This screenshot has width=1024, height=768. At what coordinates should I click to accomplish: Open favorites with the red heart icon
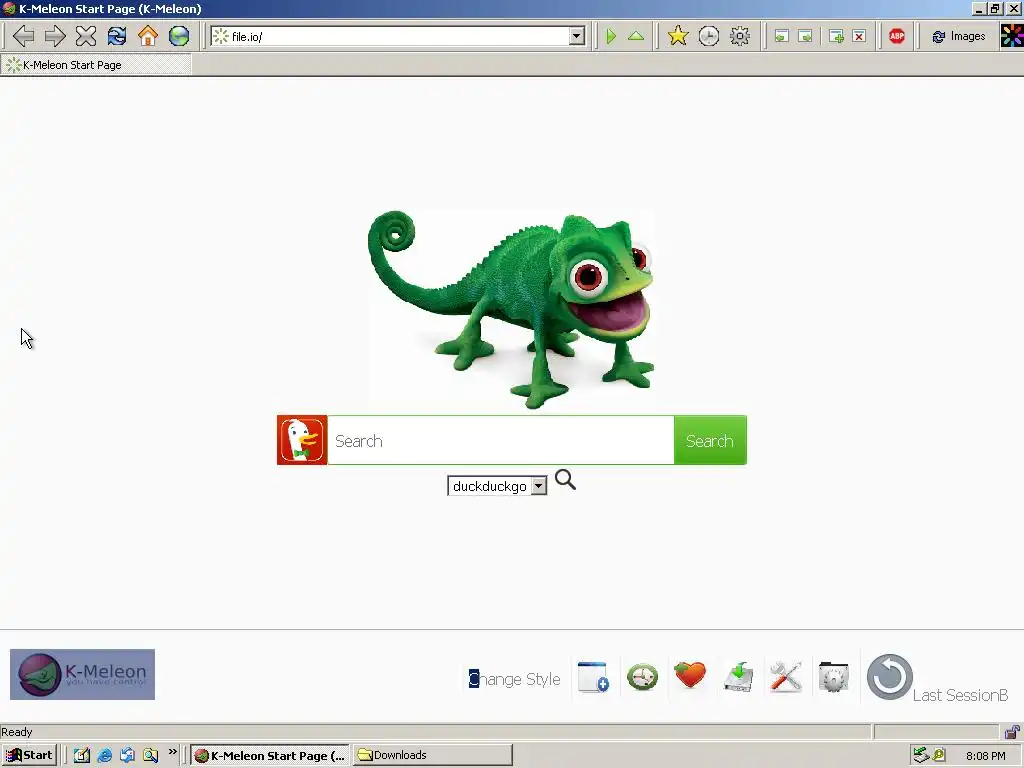690,675
